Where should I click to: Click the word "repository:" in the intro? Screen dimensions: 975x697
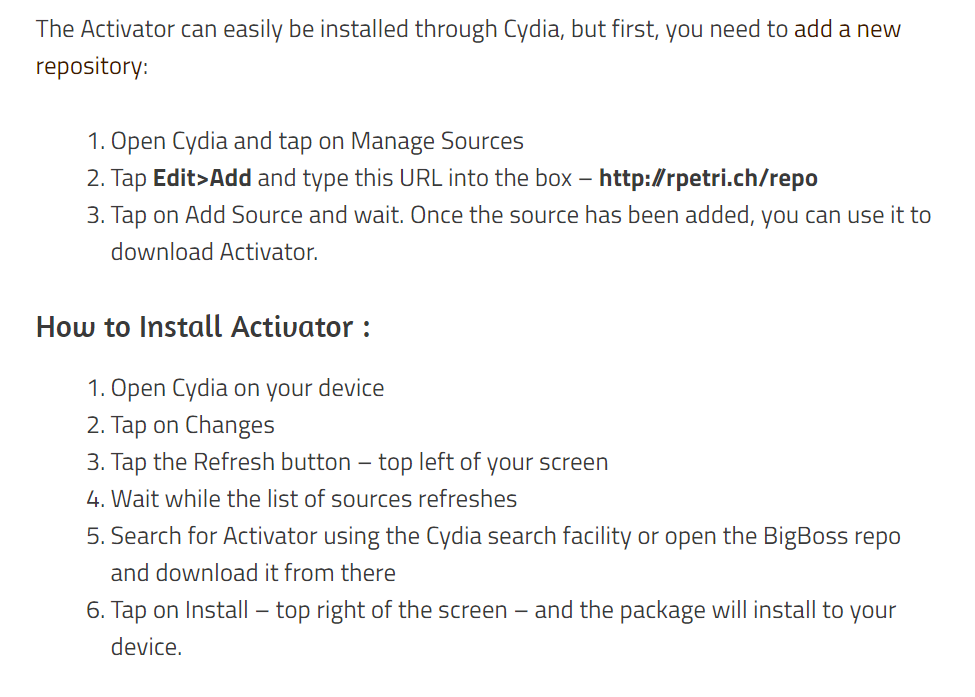coord(92,67)
